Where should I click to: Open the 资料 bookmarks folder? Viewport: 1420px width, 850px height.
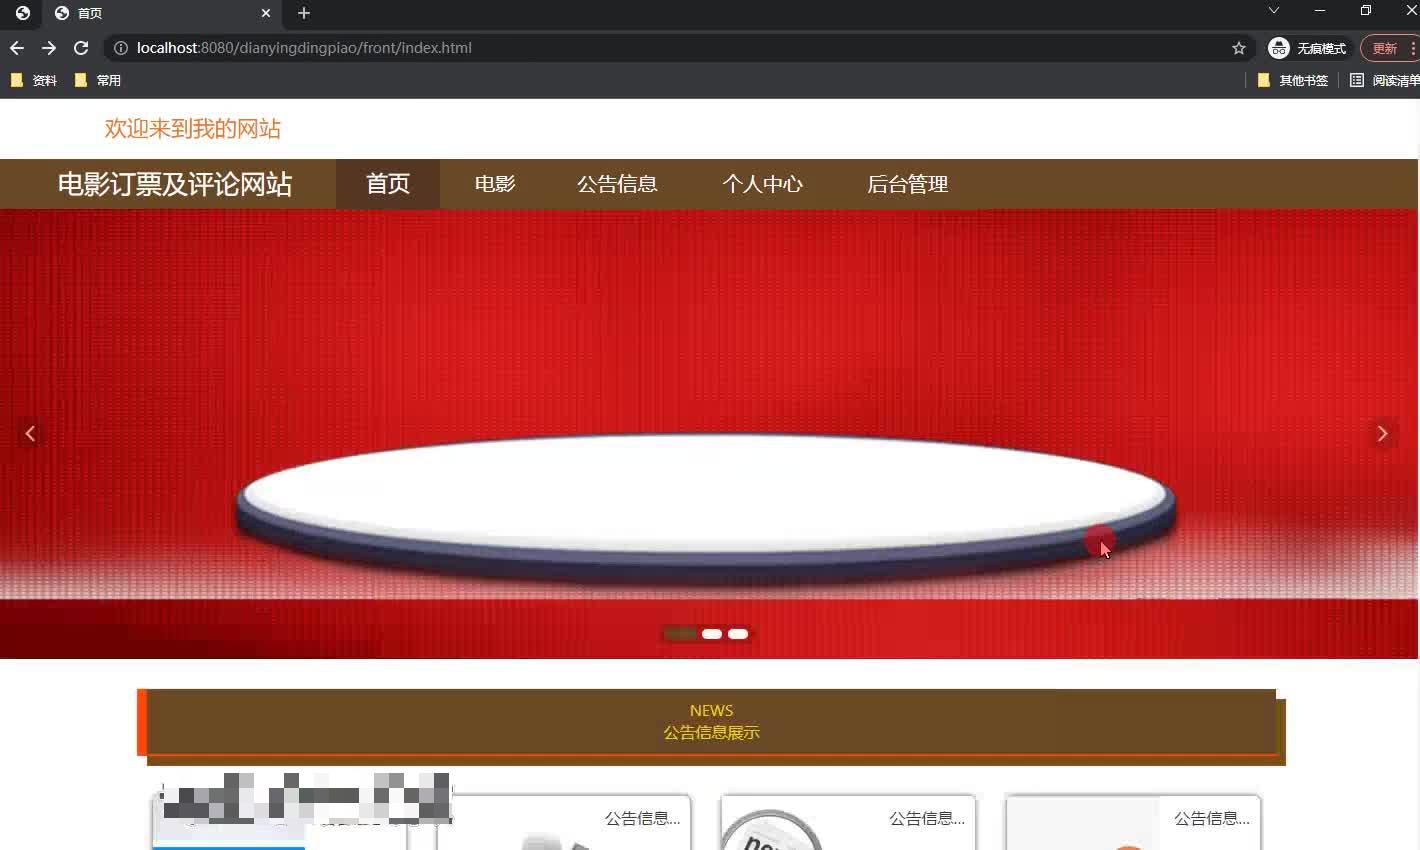click(x=33, y=80)
